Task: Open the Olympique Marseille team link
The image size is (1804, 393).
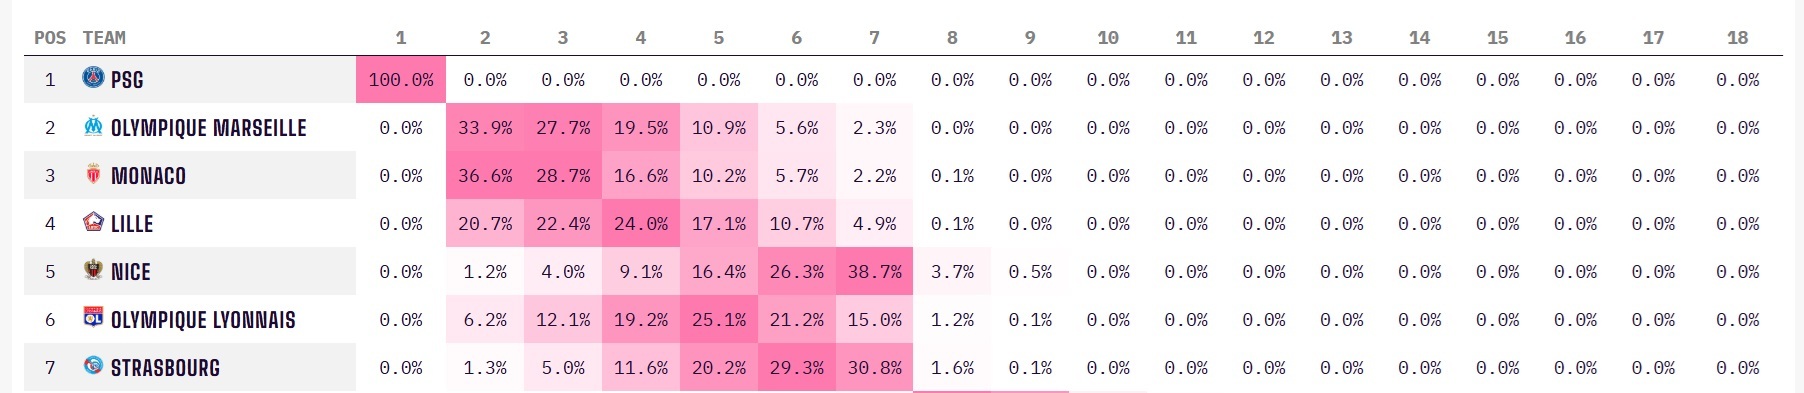Action: (x=208, y=128)
